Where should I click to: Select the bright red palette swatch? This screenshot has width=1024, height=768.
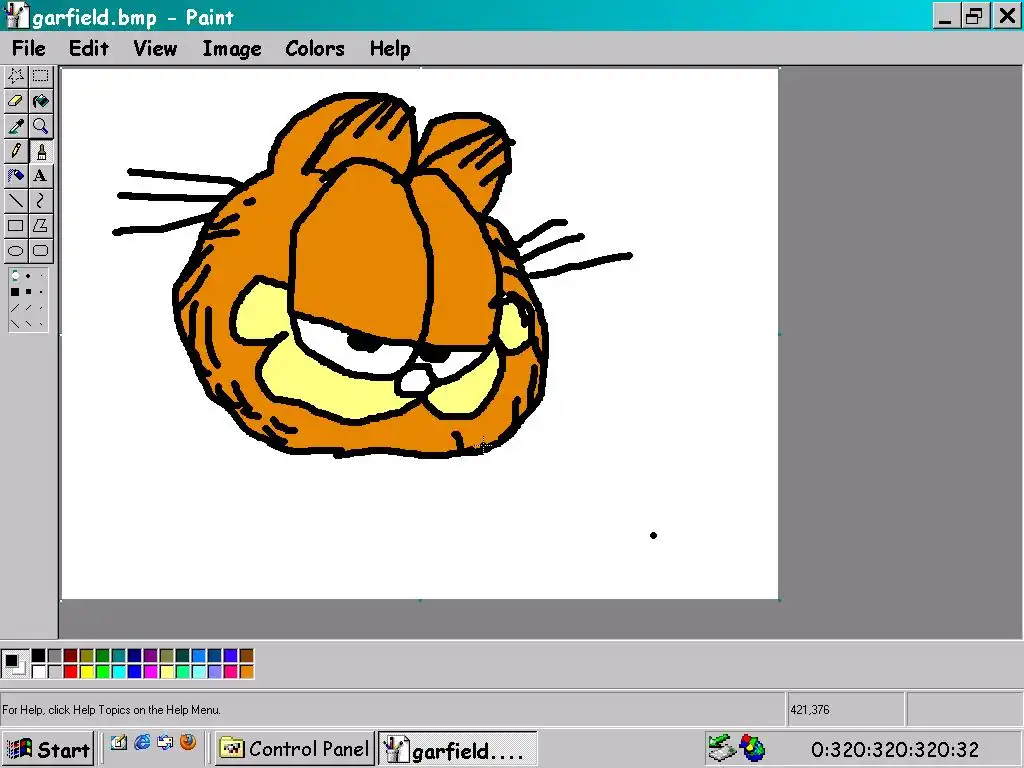tap(71, 671)
